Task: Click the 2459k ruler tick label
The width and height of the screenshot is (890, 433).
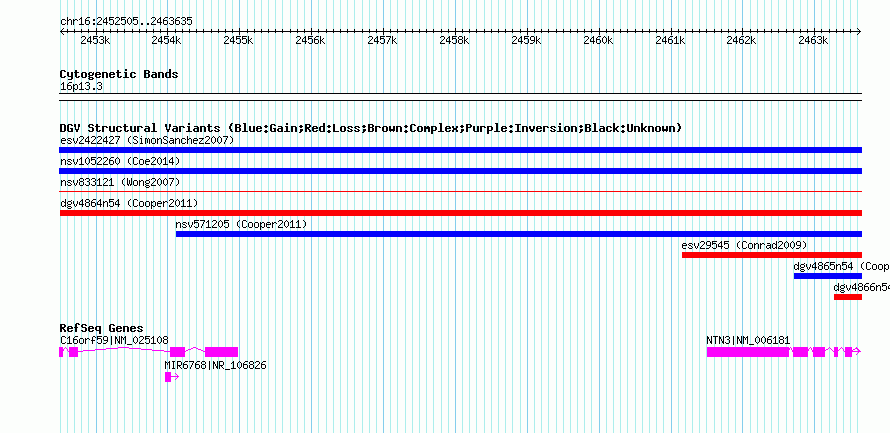Action: pos(526,40)
